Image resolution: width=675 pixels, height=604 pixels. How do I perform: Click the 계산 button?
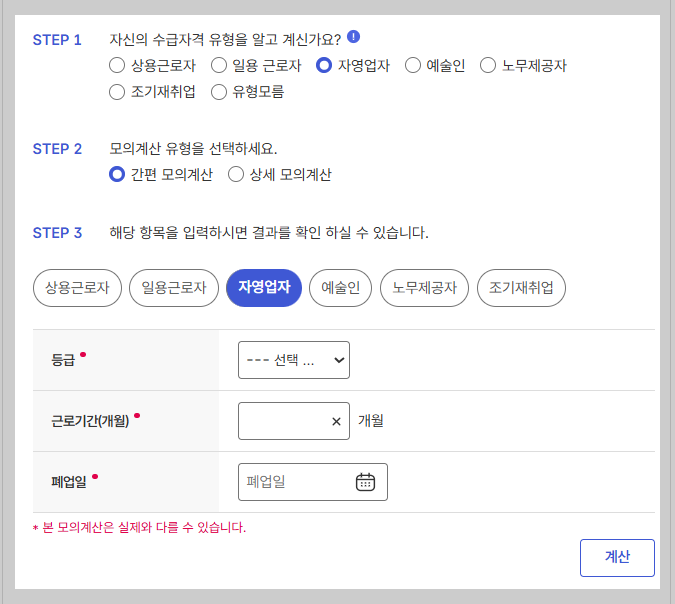tap(617, 558)
